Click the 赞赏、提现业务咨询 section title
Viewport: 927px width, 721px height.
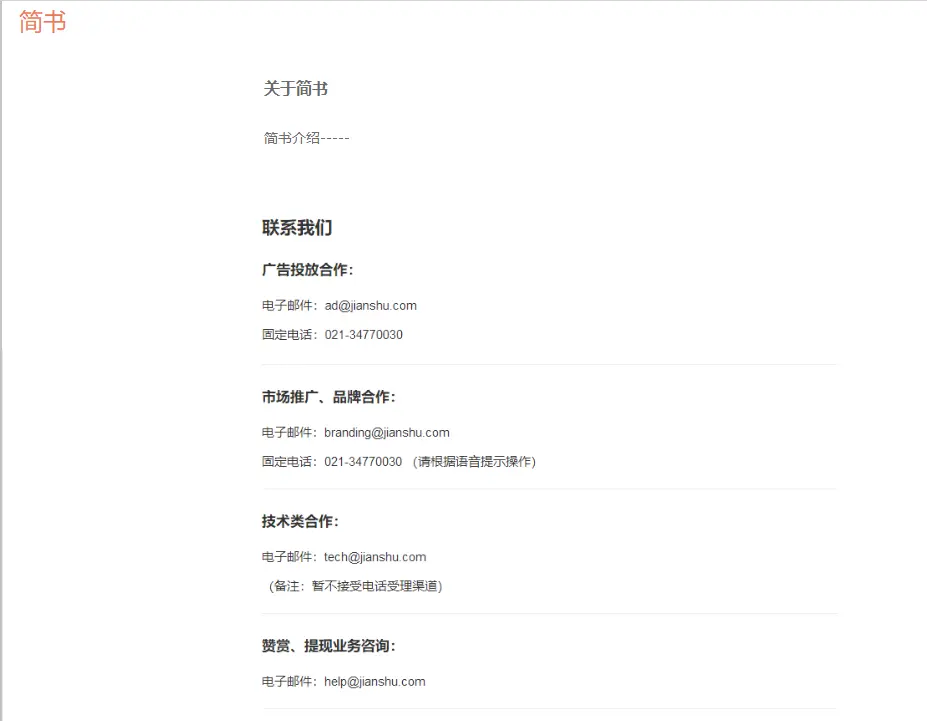coord(329,646)
